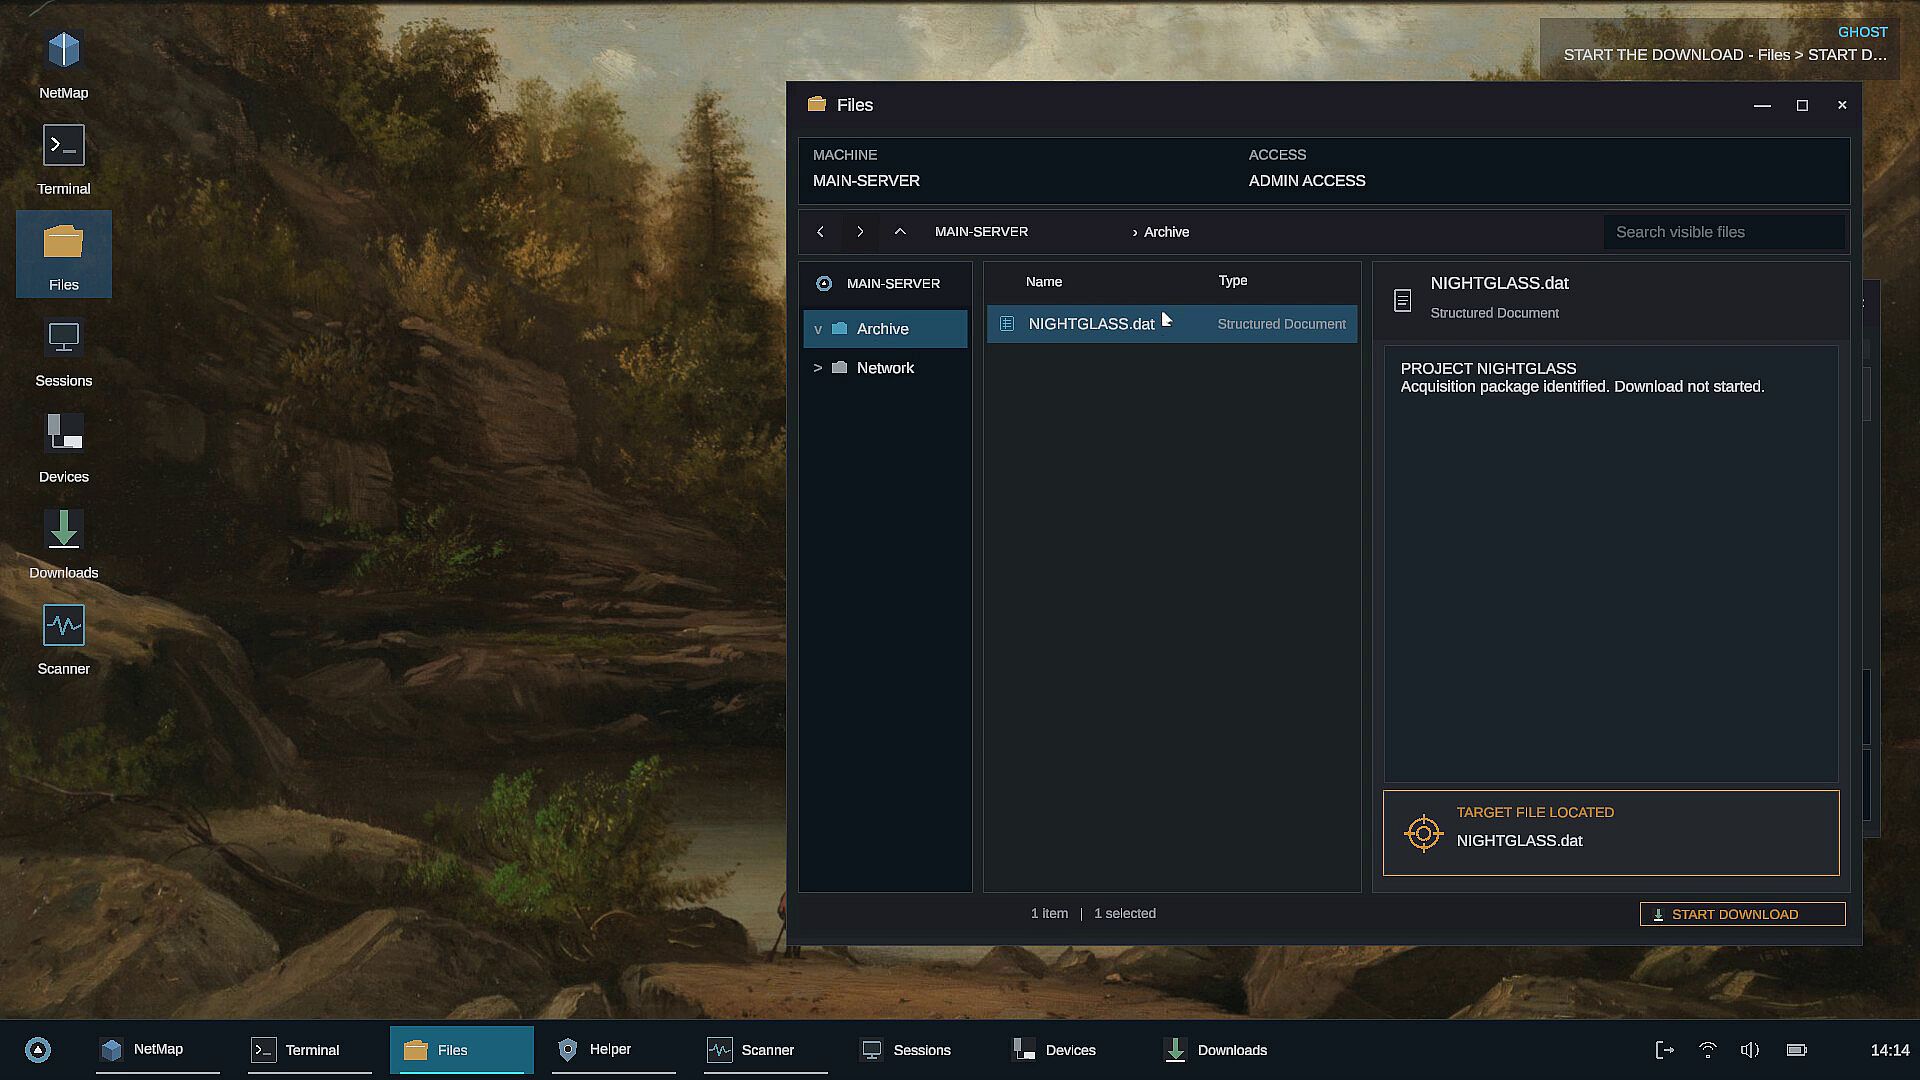The image size is (1920, 1080).
Task: Go up one directory level
Action: [x=900, y=232]
